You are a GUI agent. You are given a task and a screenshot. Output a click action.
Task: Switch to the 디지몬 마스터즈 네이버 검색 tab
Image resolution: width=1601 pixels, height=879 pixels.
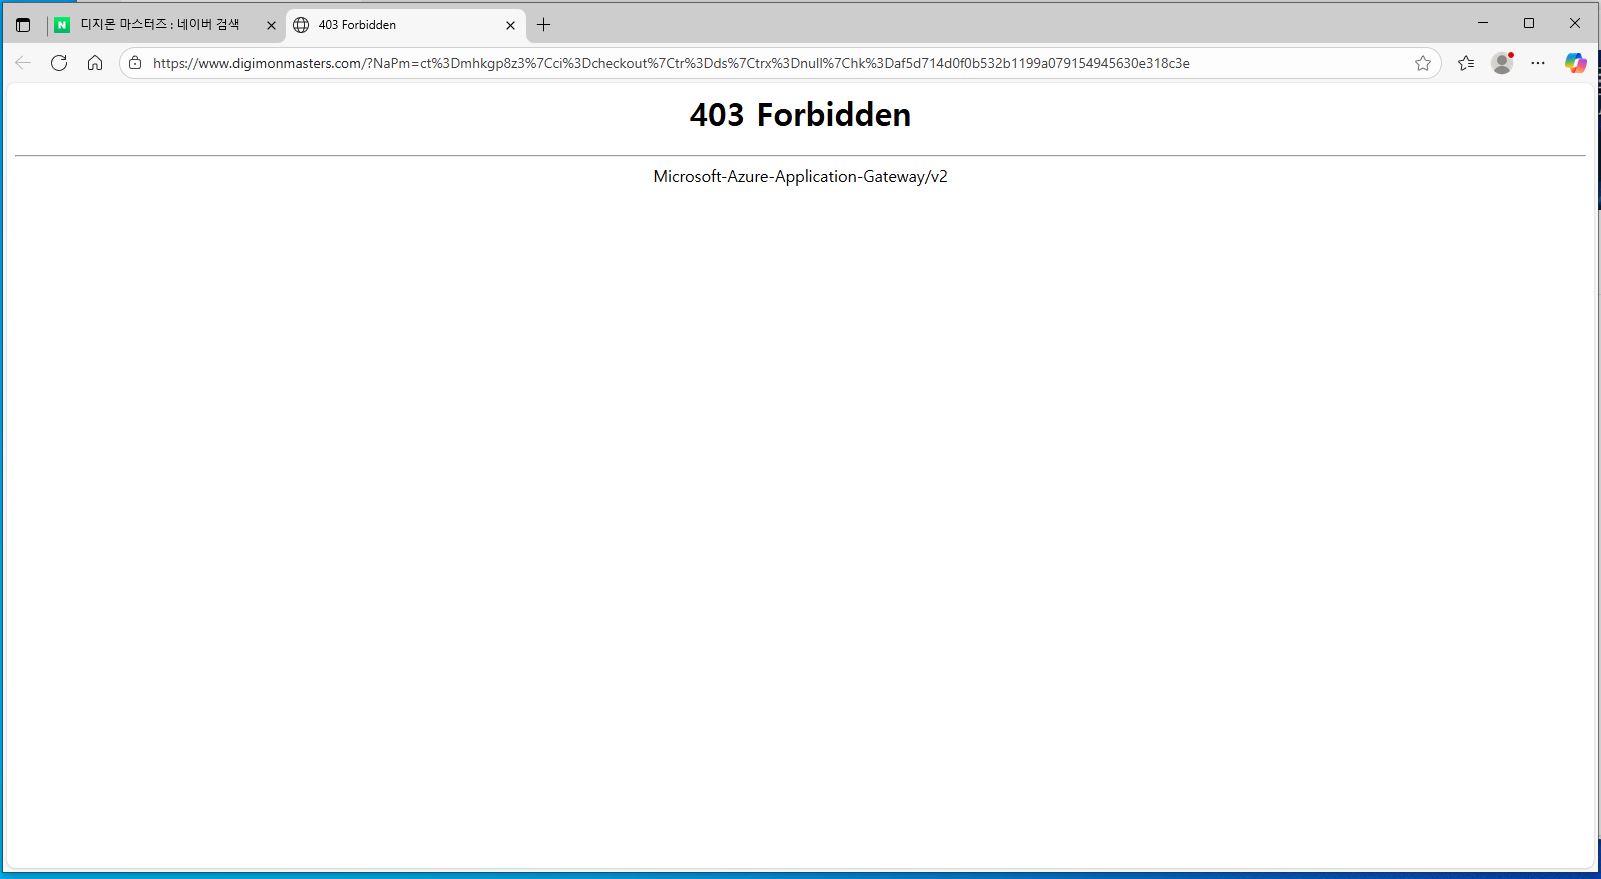[x=160, y=25]
